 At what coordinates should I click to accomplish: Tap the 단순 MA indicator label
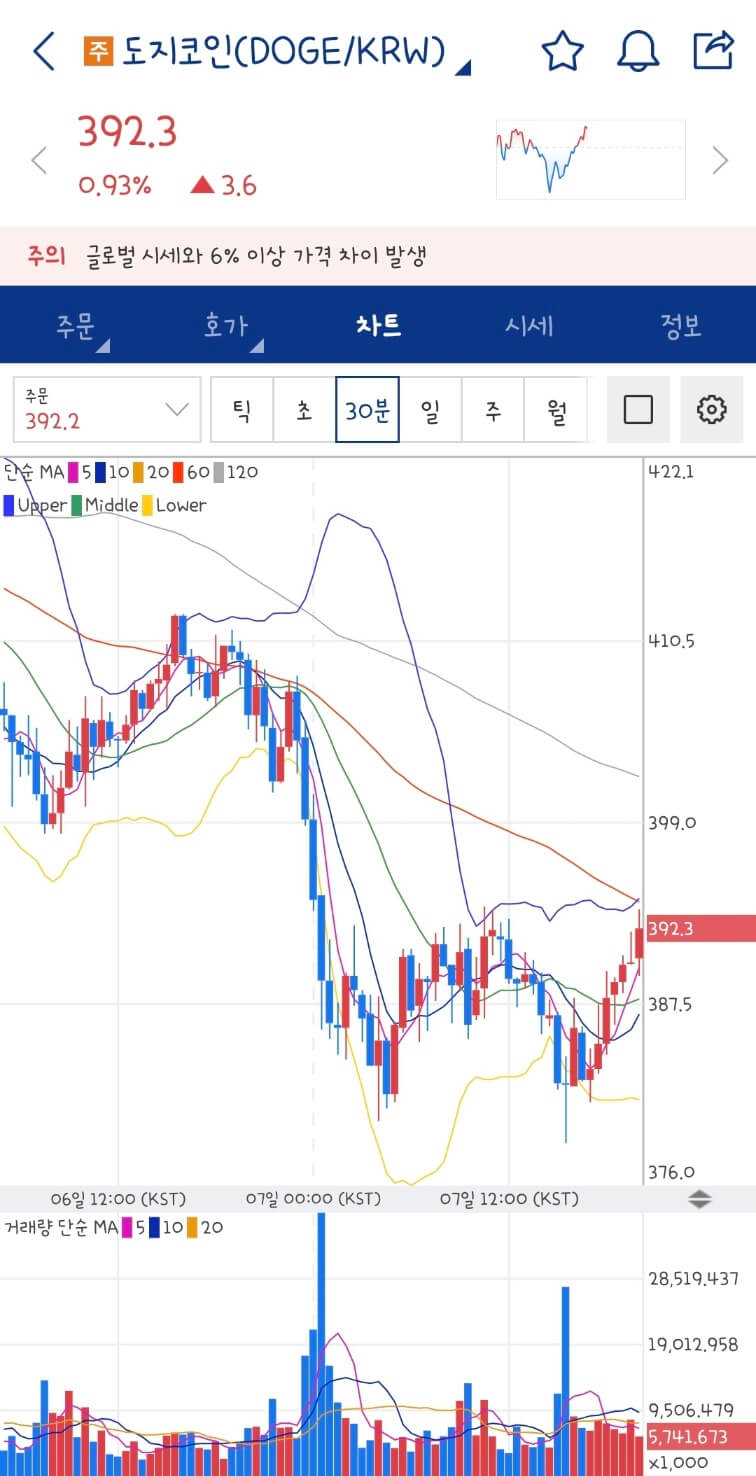(33, 472)
